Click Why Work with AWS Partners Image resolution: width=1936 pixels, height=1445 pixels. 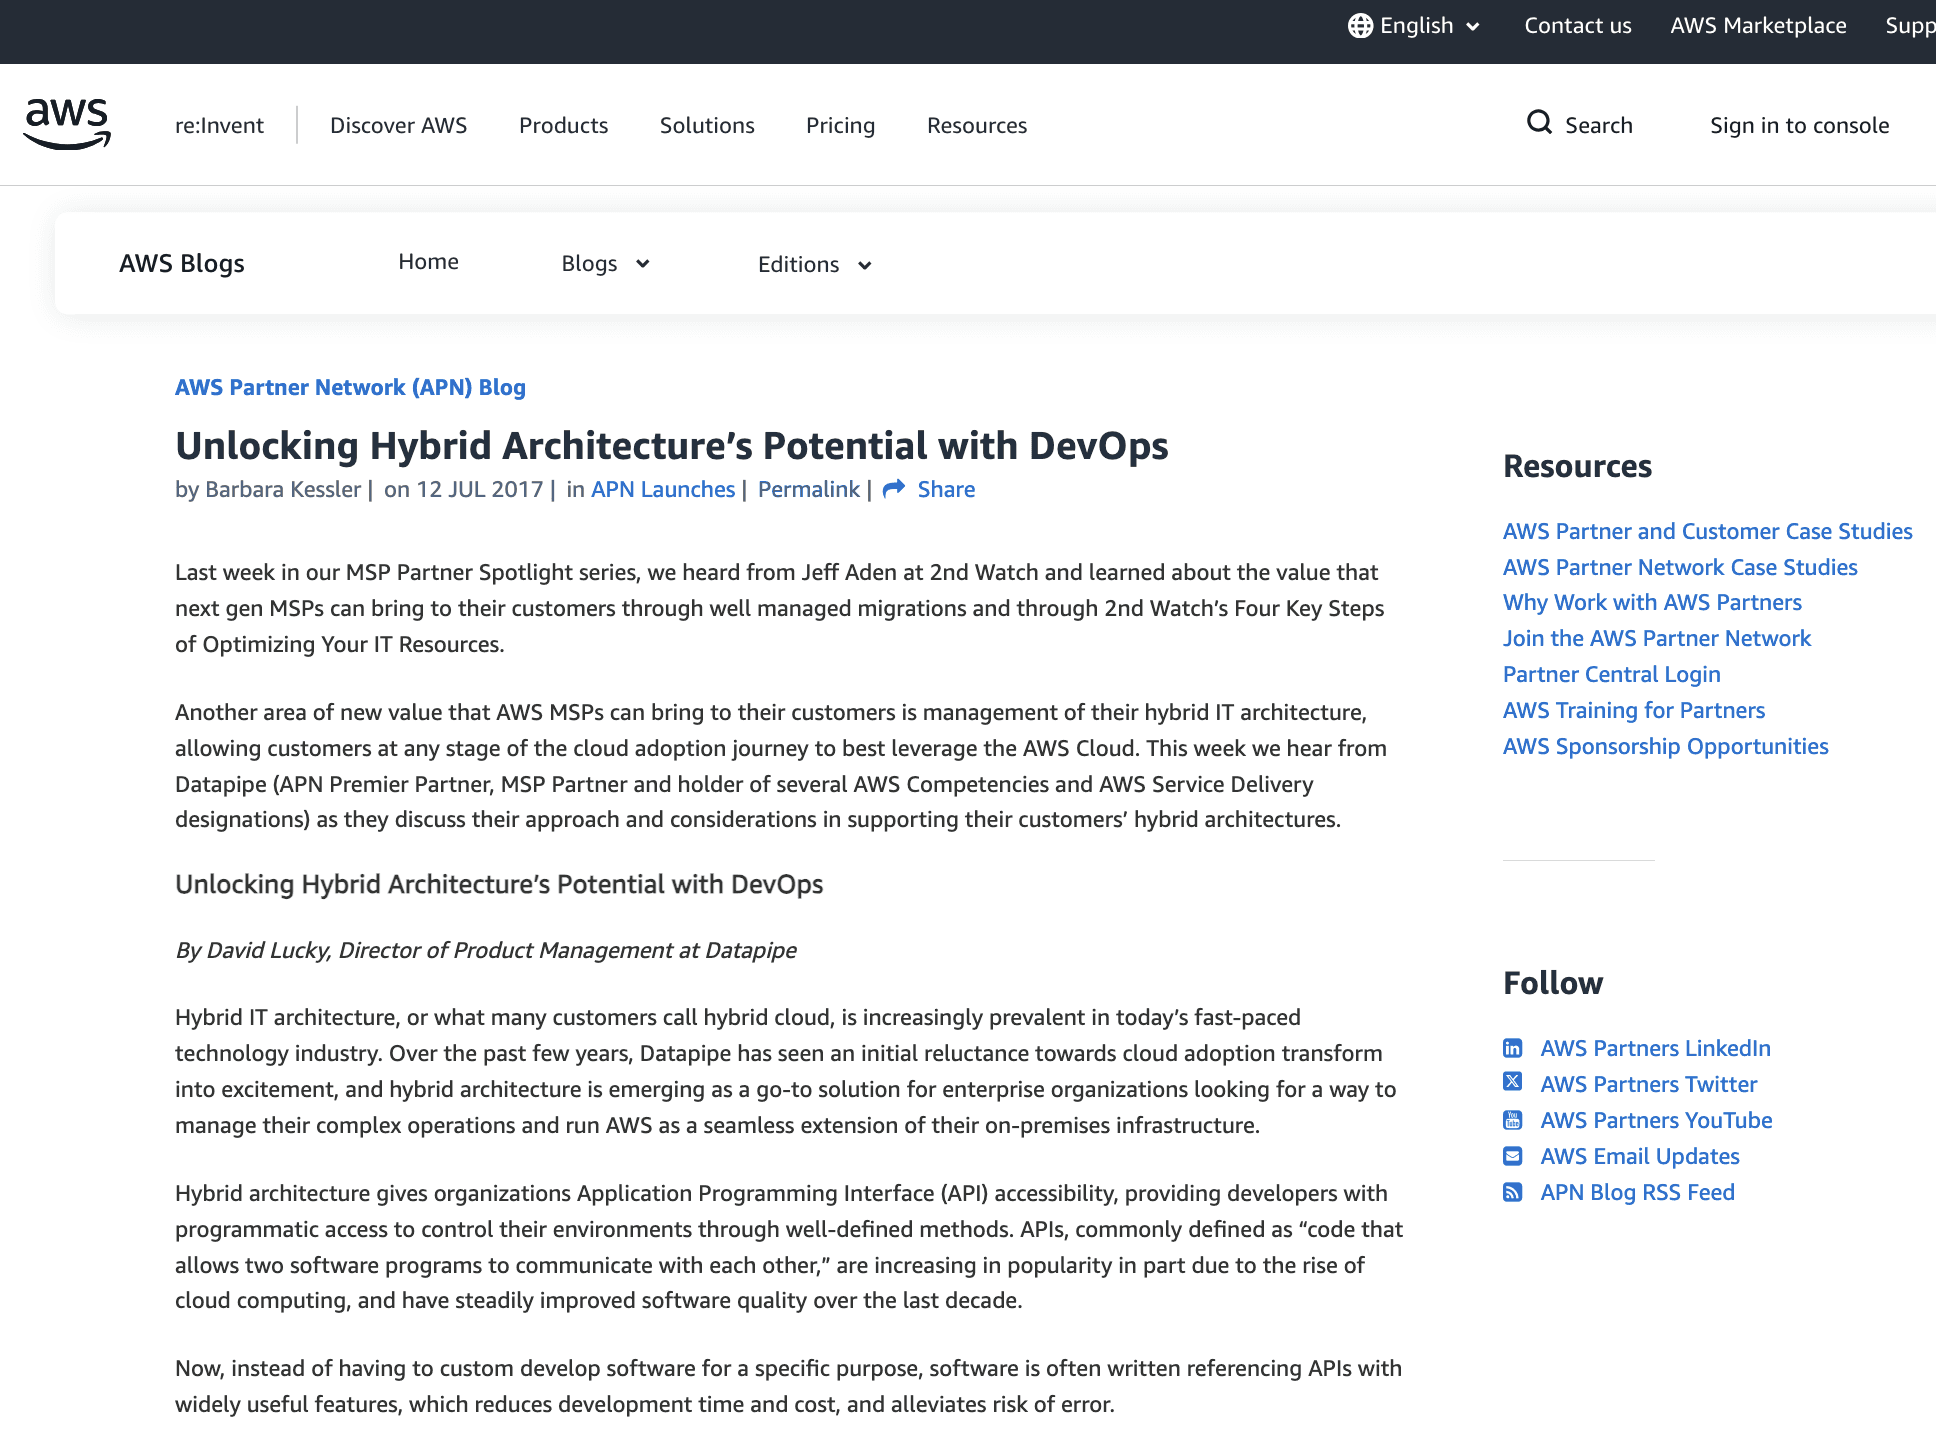click(x=1652, y=602)
